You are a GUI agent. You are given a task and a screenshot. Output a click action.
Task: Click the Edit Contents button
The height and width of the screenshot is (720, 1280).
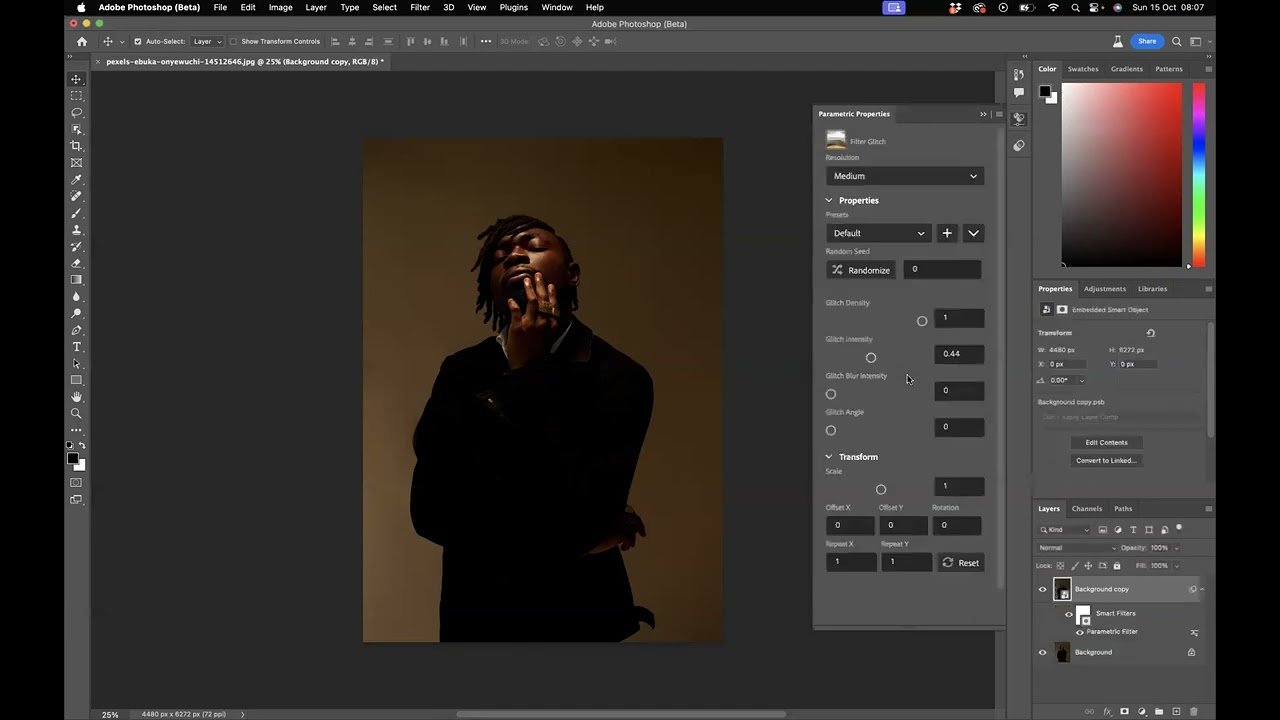(x=1106, y=442)
